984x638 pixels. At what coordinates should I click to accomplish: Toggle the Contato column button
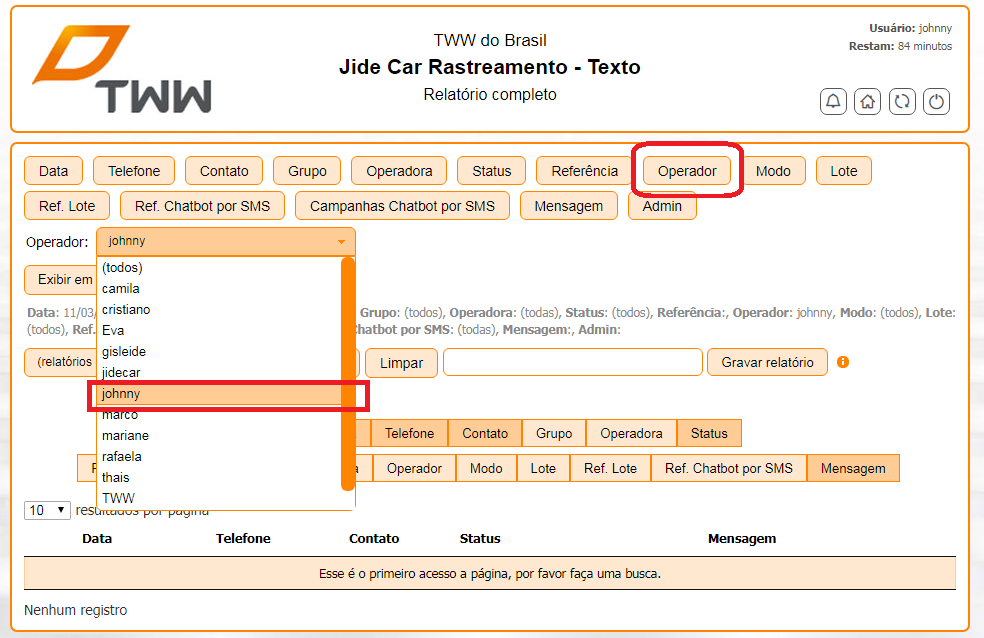485,433
